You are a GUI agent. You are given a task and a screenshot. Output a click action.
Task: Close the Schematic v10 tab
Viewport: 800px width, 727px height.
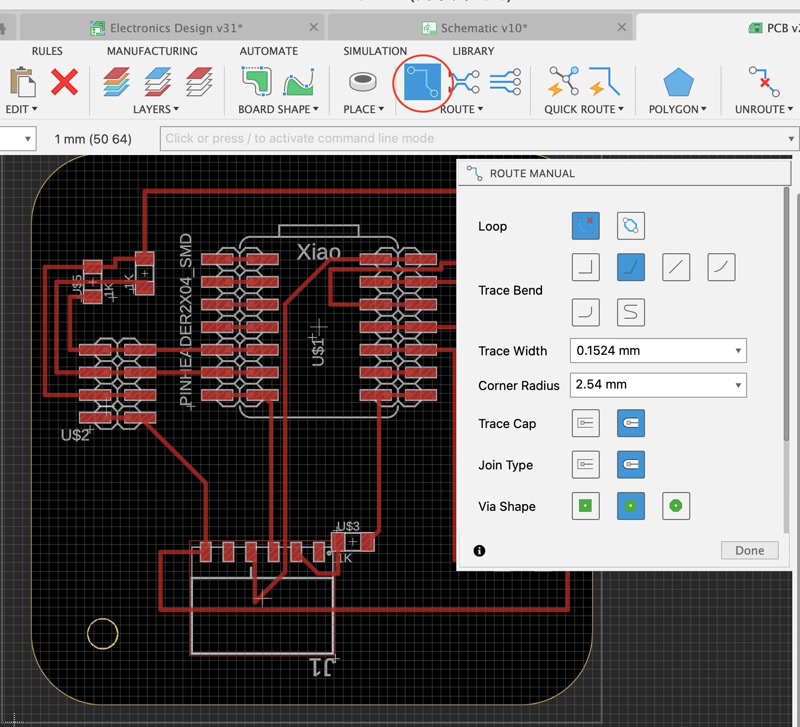[x=621, y=27]
